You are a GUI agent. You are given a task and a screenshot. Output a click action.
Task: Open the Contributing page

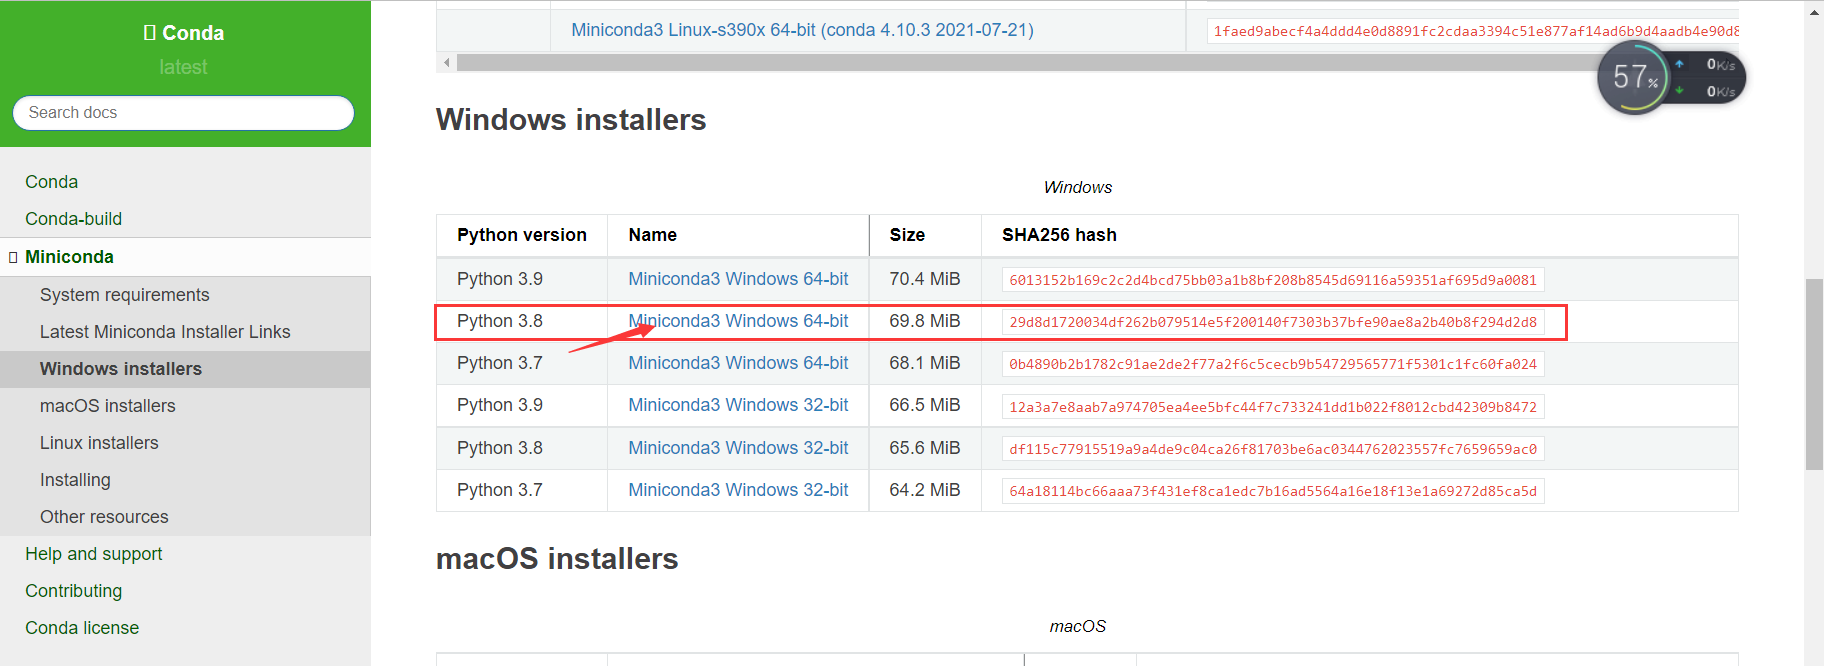[x=74, y=591]
